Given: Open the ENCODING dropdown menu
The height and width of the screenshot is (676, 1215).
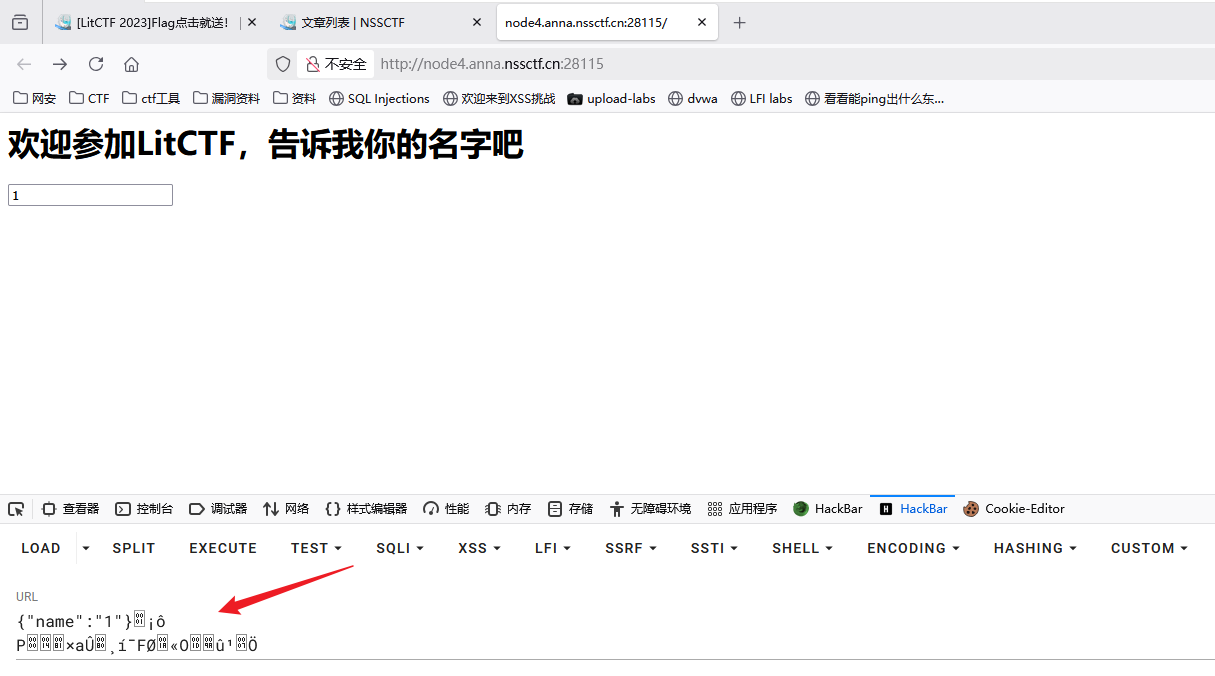Looking at the screenshot, I should click(911, 548).
